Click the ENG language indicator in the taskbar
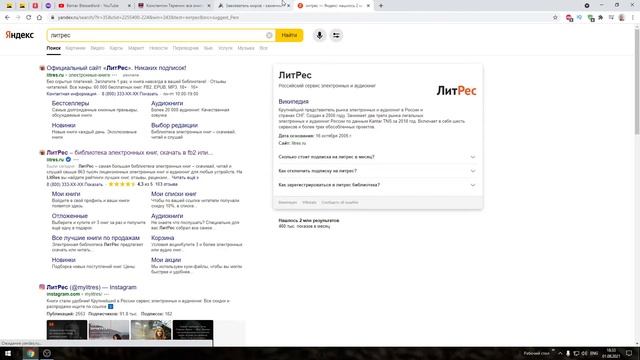This screenshot has height=360, width=640. pos(594,353)
